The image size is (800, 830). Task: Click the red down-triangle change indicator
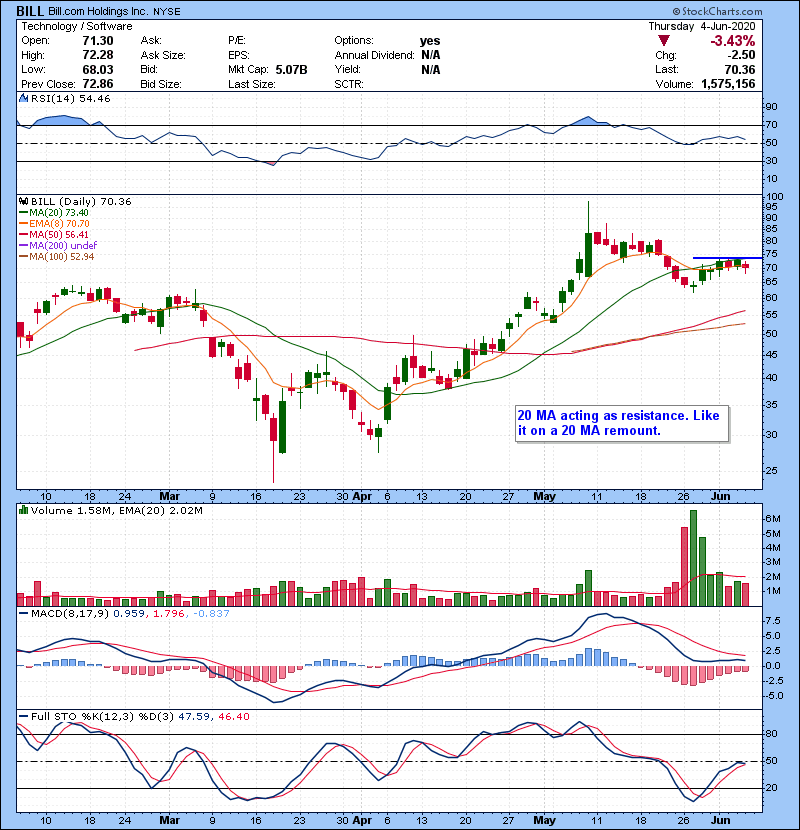point(664,40)
